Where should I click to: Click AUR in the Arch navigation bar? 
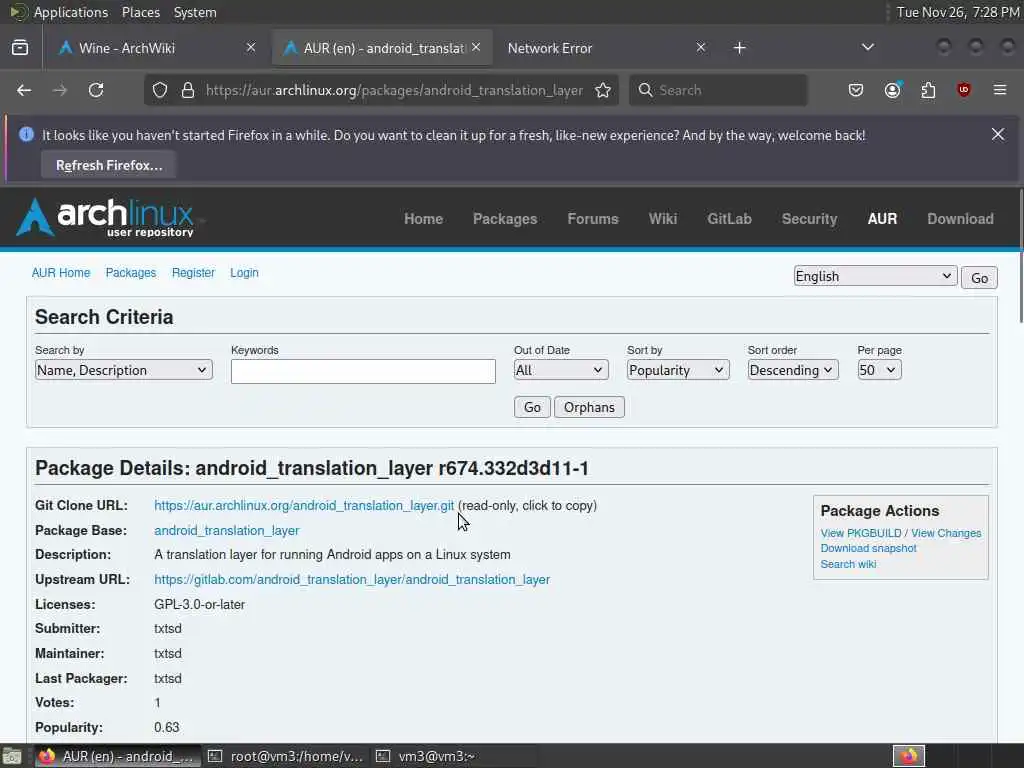click(x=882, y=219)
